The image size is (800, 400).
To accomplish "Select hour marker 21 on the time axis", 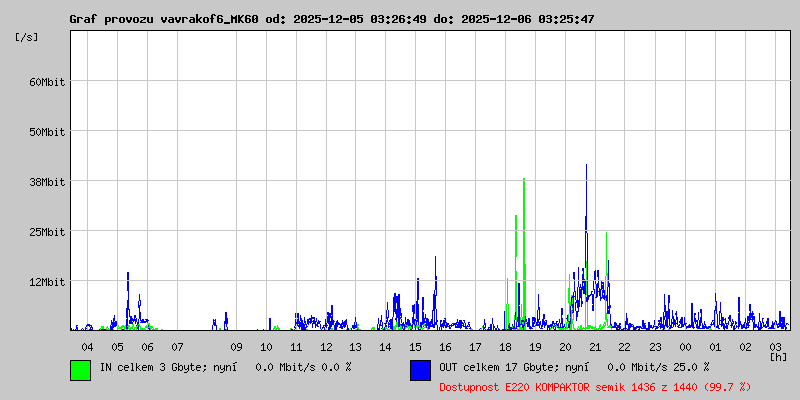I will [x=595, y=347].
